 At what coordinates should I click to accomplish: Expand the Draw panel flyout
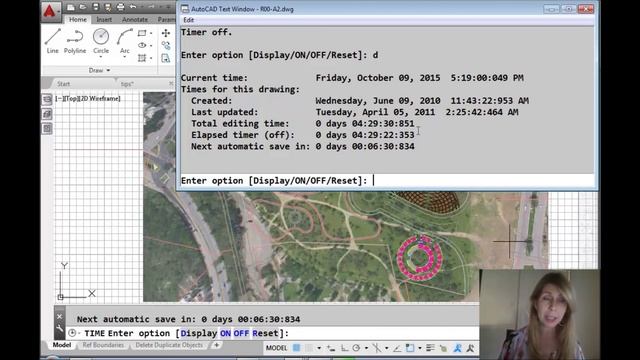click(x=100, y=70)
